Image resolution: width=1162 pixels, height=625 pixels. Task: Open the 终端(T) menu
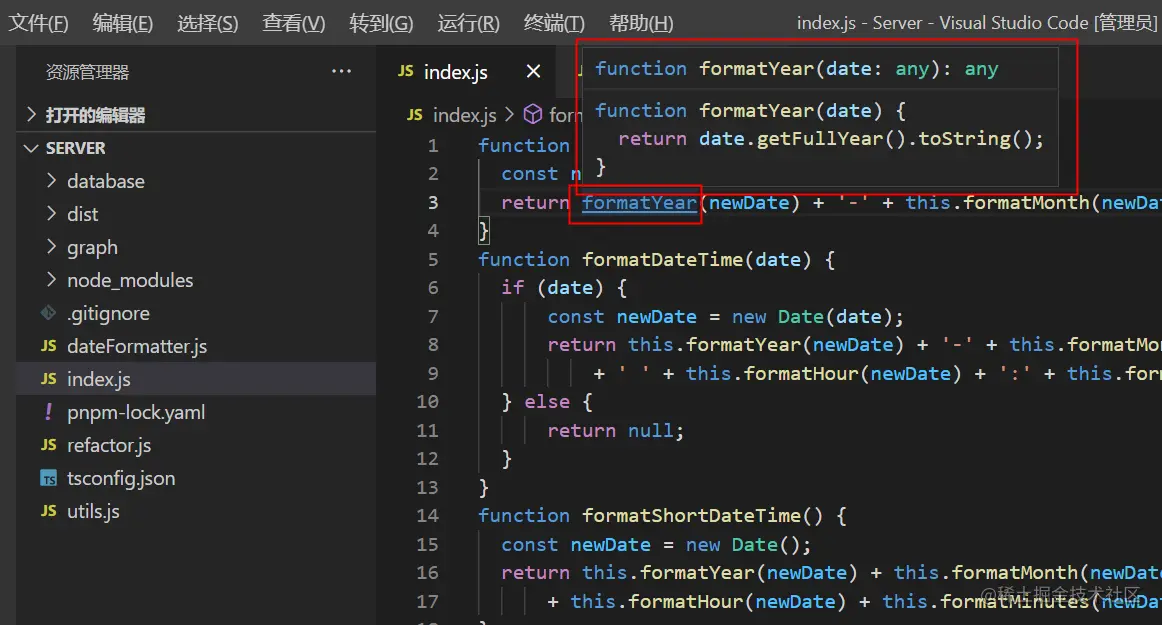pyautogui.click(x=554, y=23)
